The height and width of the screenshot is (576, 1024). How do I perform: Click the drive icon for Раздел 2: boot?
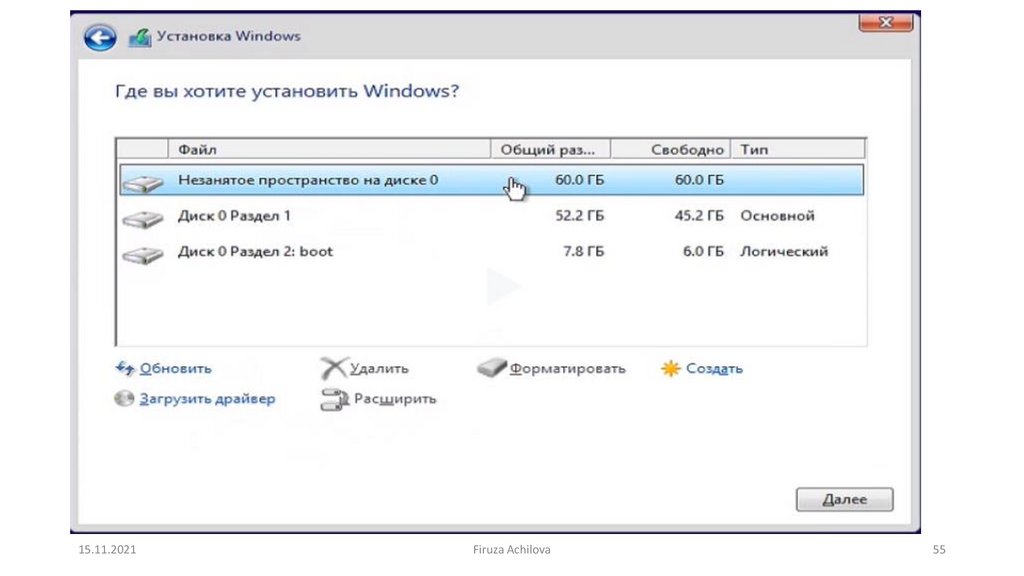click(142, 254)
